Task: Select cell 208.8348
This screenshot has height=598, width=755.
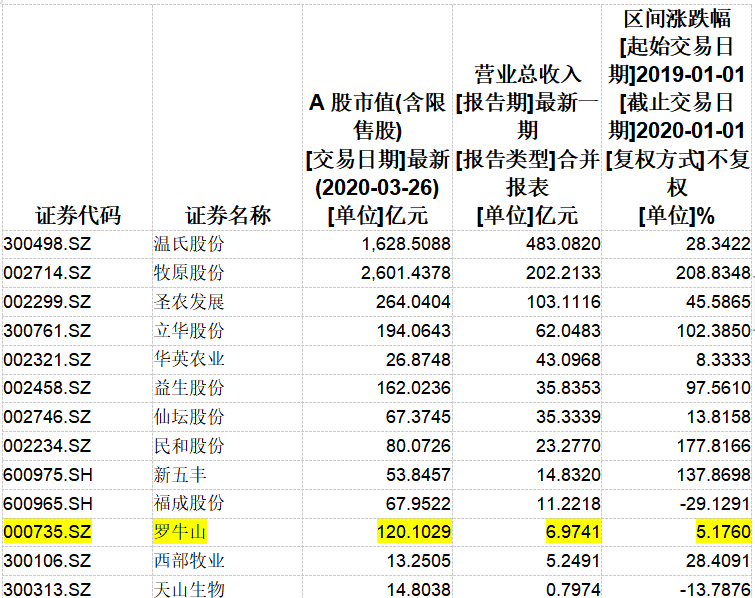Action: pyautogui.click(x=677, y=273)
